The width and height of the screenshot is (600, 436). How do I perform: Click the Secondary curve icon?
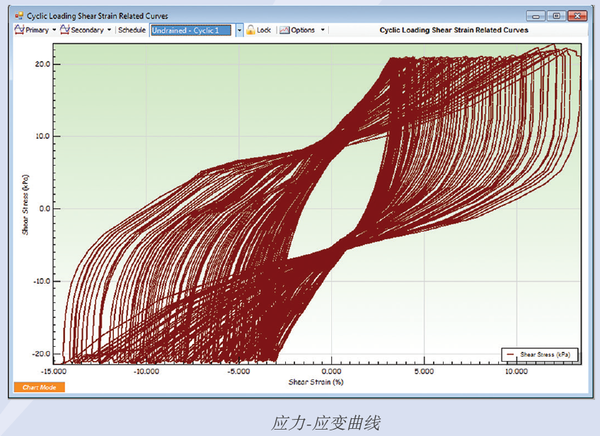[x=65, y=29]
